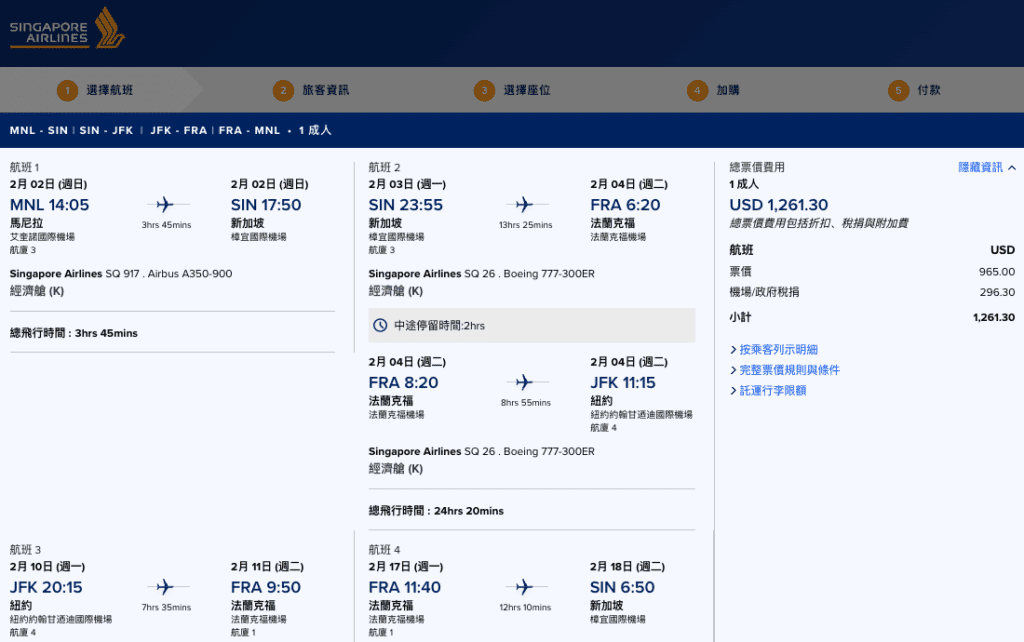This screenshot has width=1024, height=642.
Task: Open 託運行李限額 link
Action: click(x=773, y=390)
